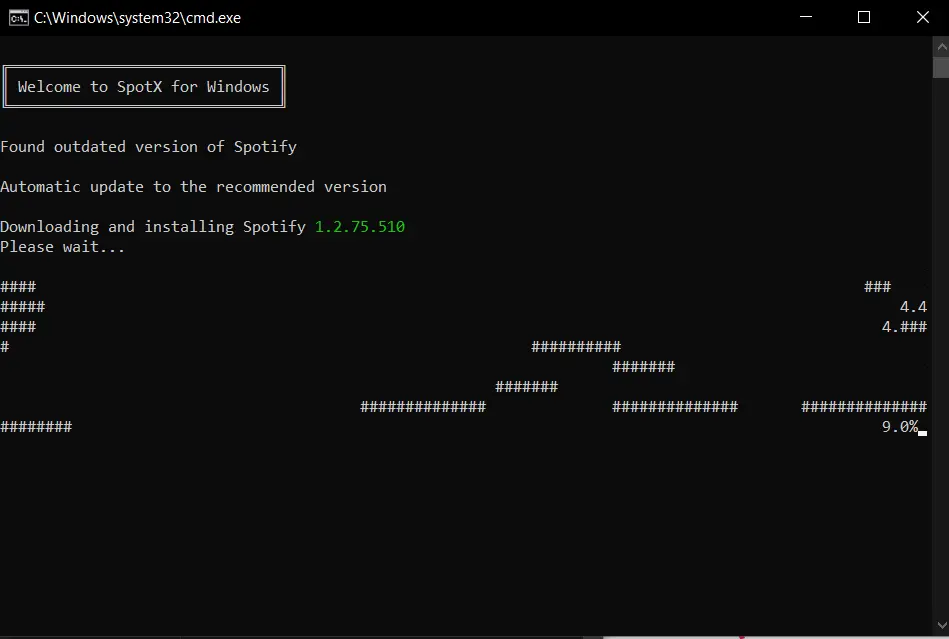Click the 'Please wait...' line
The height and width of the screenshot is (639, 949).
(62, 247)
